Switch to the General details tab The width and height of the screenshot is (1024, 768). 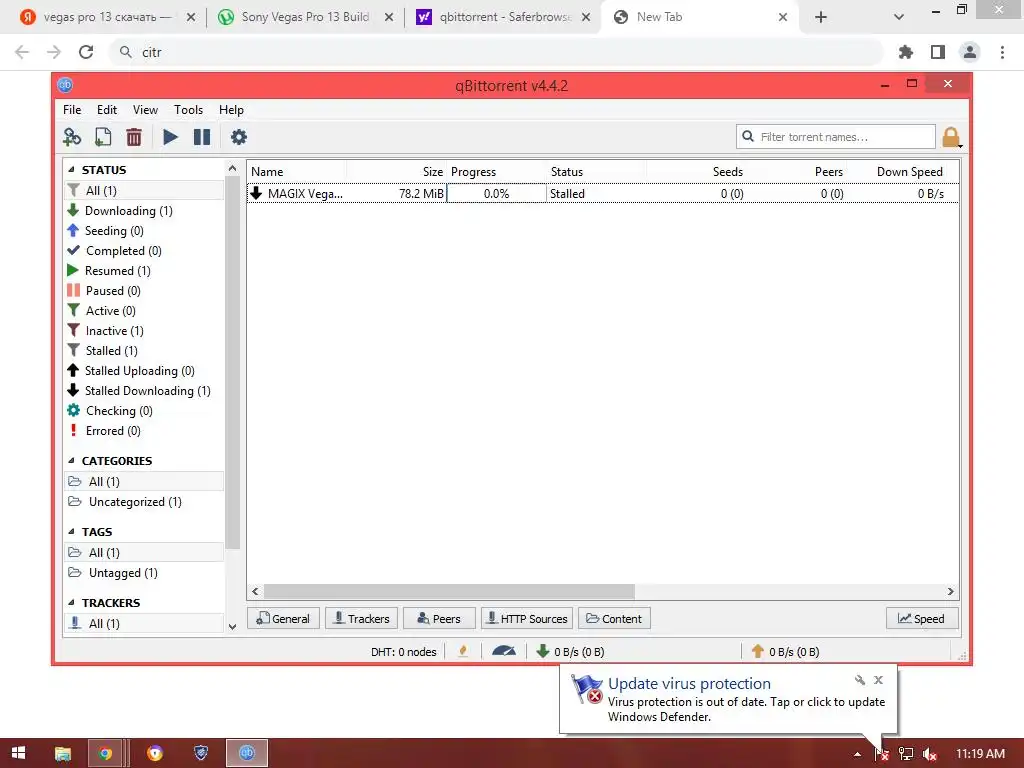[283, 618]
